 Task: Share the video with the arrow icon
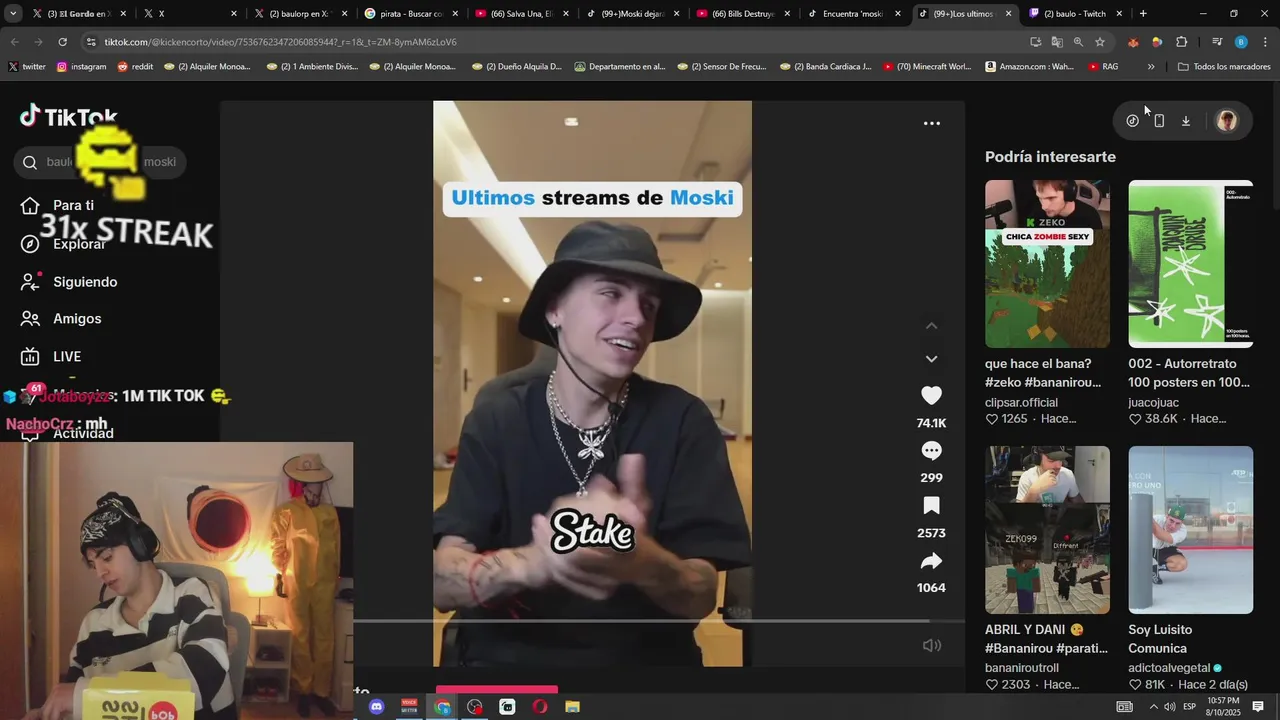pyautogui.click(x=931, y=561)
